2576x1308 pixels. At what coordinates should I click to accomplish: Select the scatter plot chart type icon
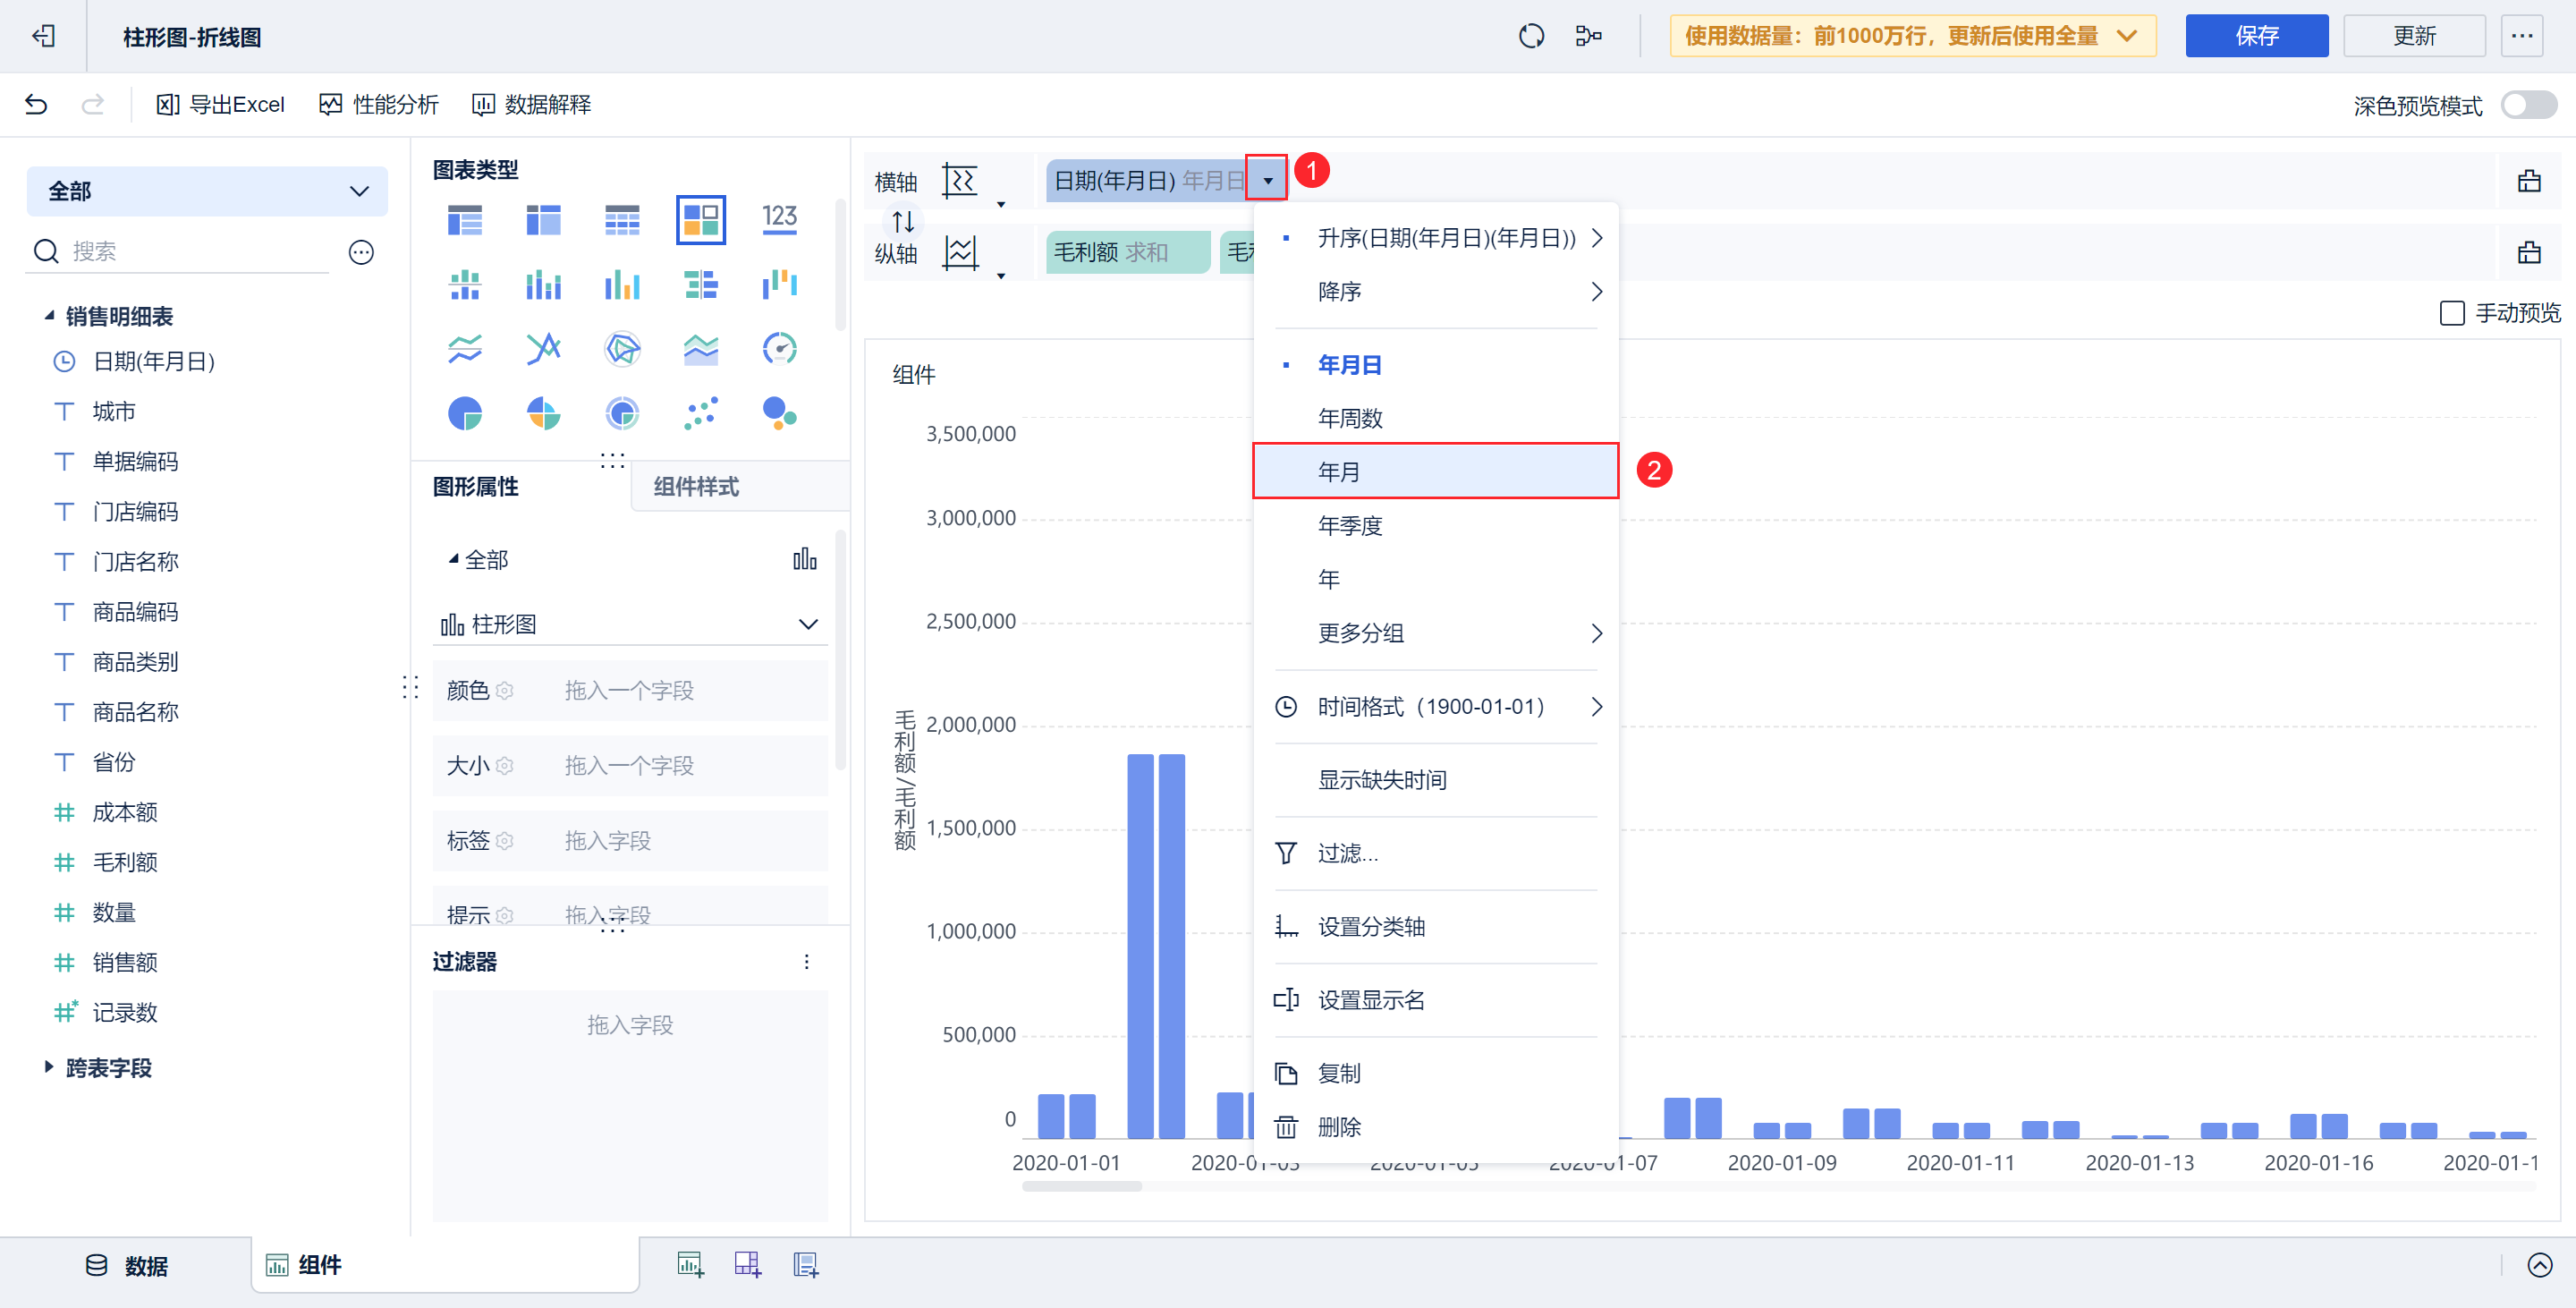point(700,413)
